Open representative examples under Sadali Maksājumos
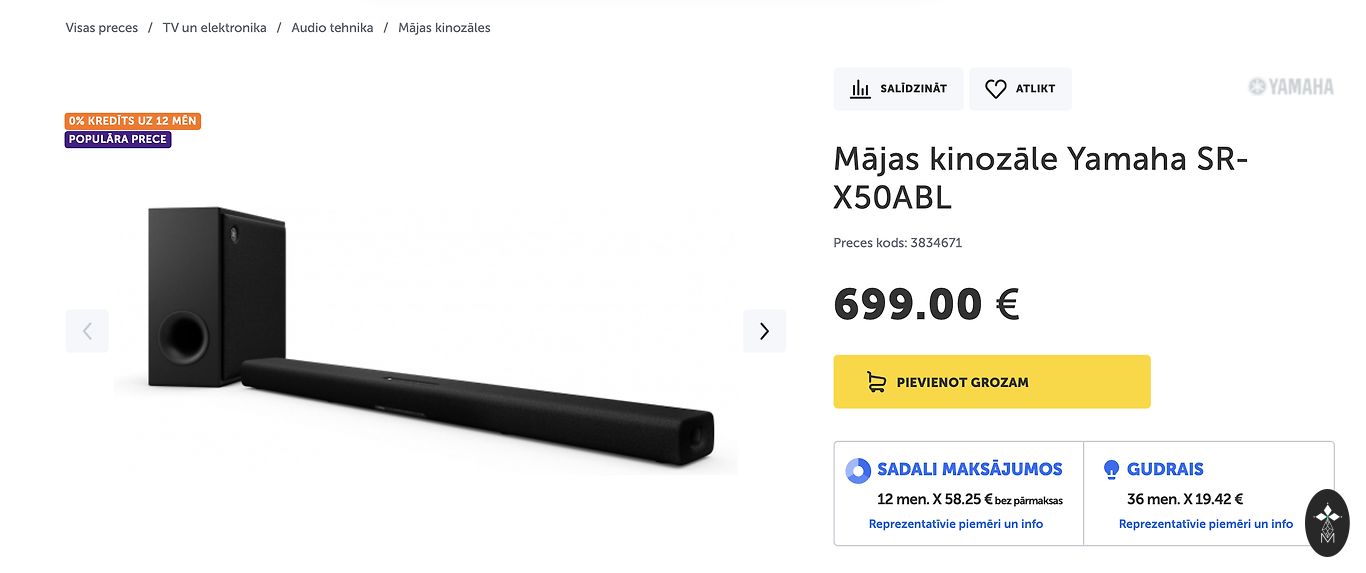 coord(955,524)
